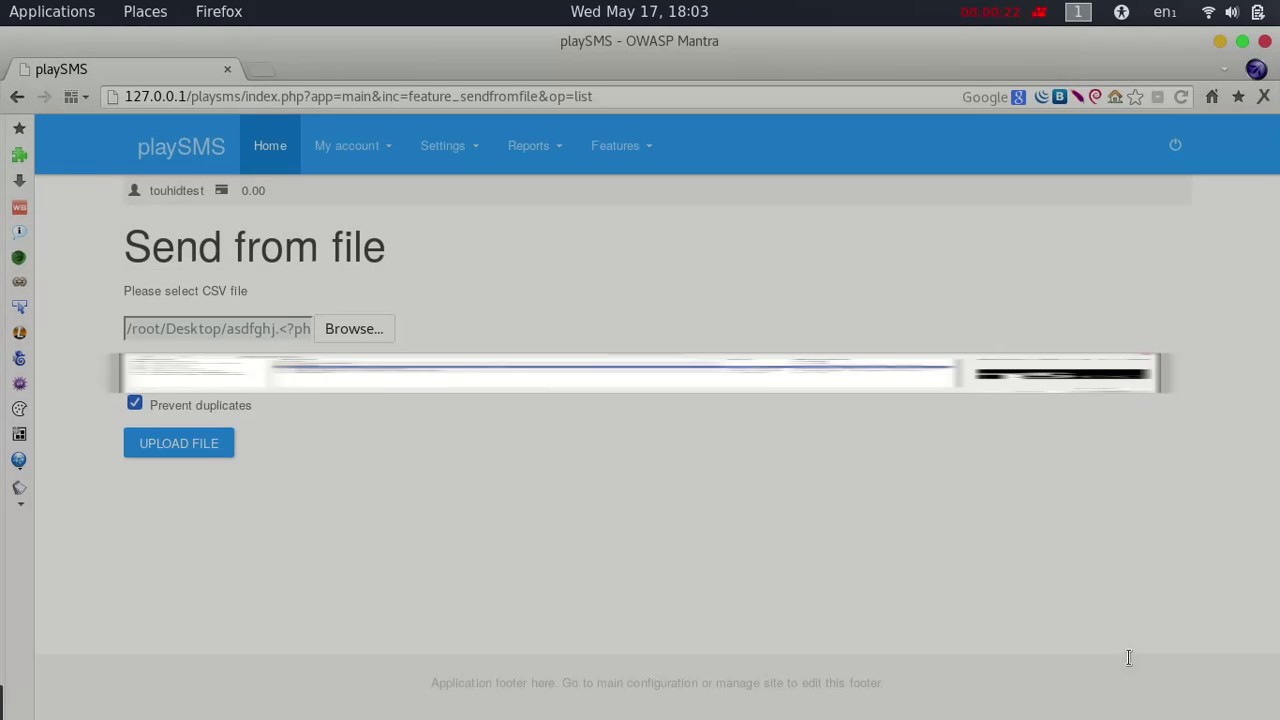This screenshot has width=1280, height=720.
Task: Expand the Features dropdown
Action: click(x=621, y=146)
